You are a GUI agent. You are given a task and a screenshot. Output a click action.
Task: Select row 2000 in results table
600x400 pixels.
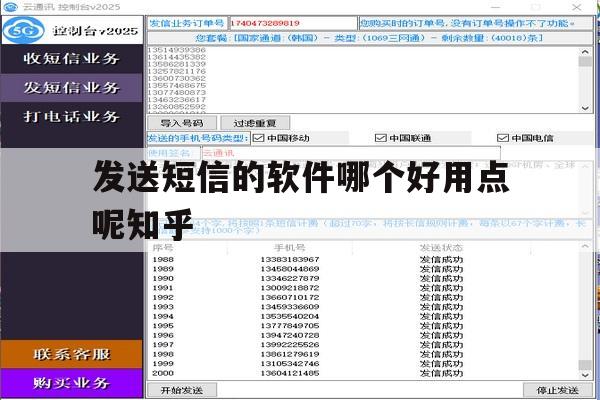point(364,373)
